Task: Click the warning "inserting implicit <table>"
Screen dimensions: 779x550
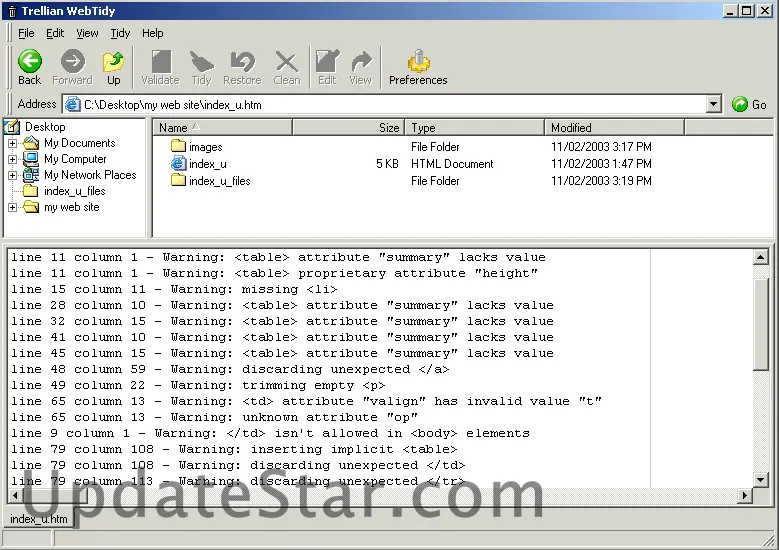Action: [x=234, y=449]
